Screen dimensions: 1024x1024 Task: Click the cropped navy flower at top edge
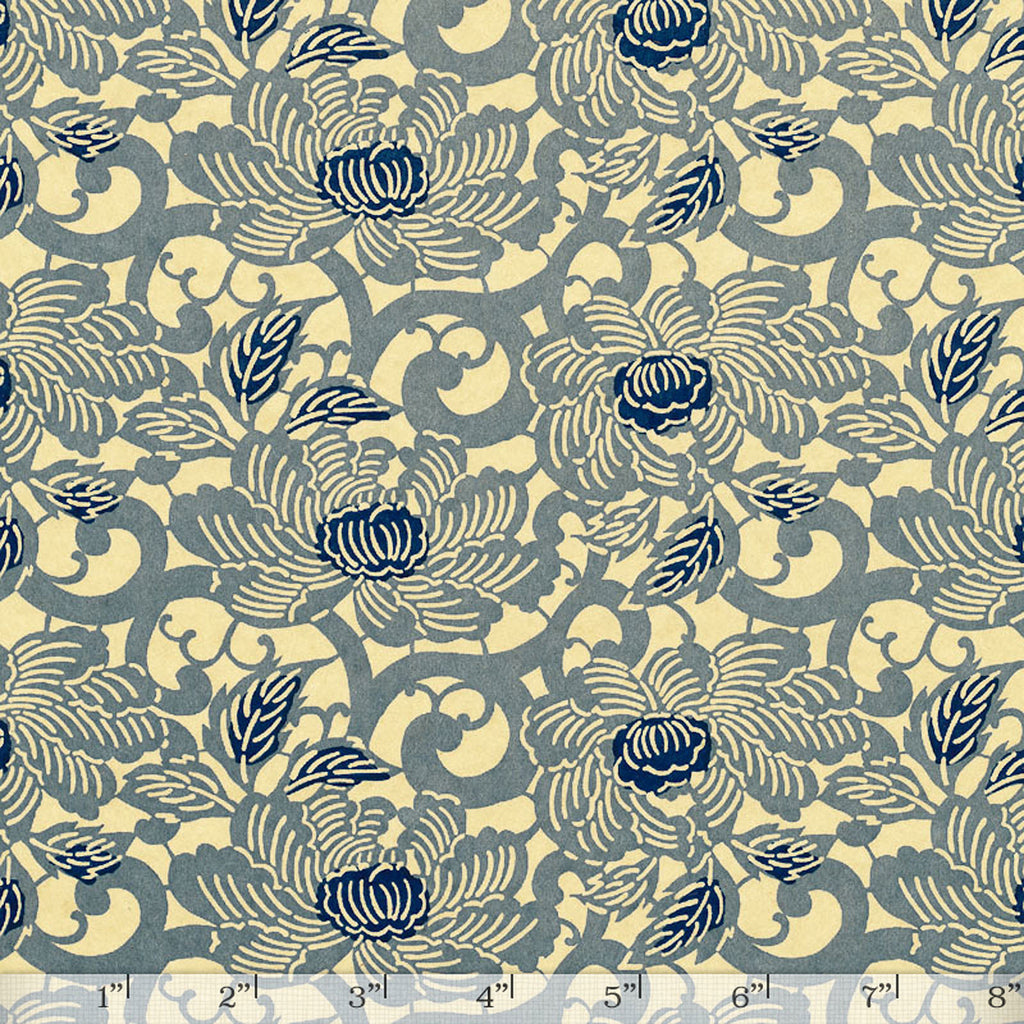tap(661, 32)
